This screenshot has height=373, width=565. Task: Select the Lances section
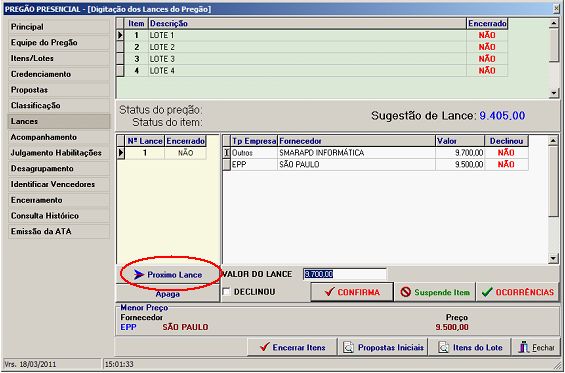coord(59,121)
